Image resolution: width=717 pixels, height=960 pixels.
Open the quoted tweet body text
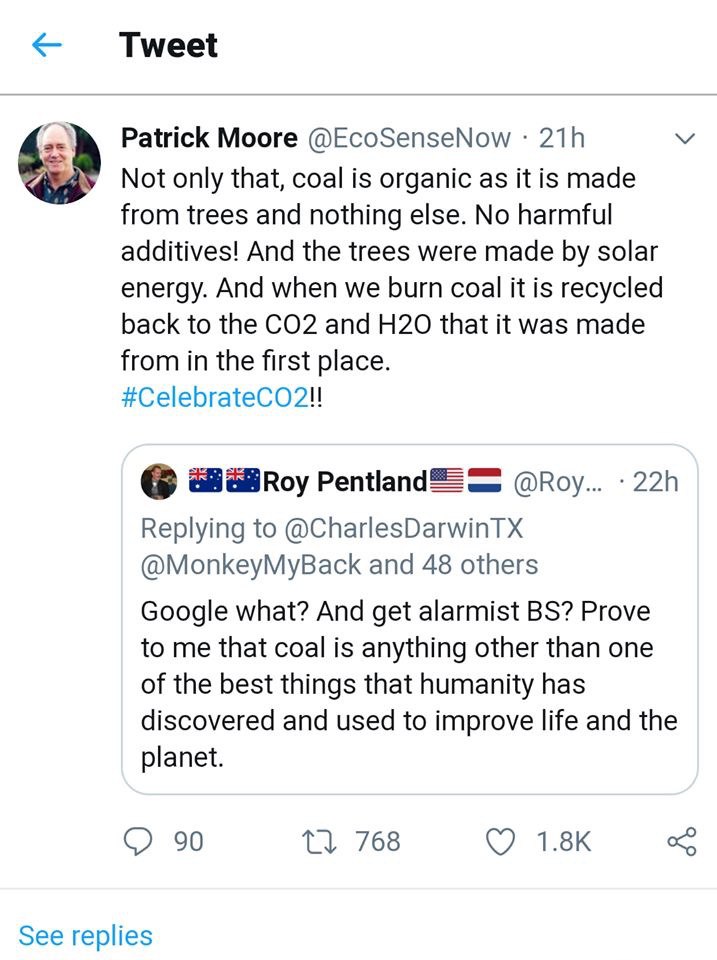tap(408, 684)
